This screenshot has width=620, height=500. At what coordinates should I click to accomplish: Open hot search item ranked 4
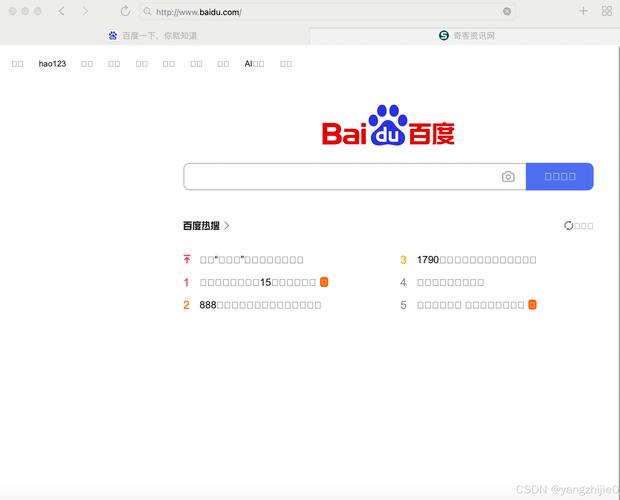450,282
